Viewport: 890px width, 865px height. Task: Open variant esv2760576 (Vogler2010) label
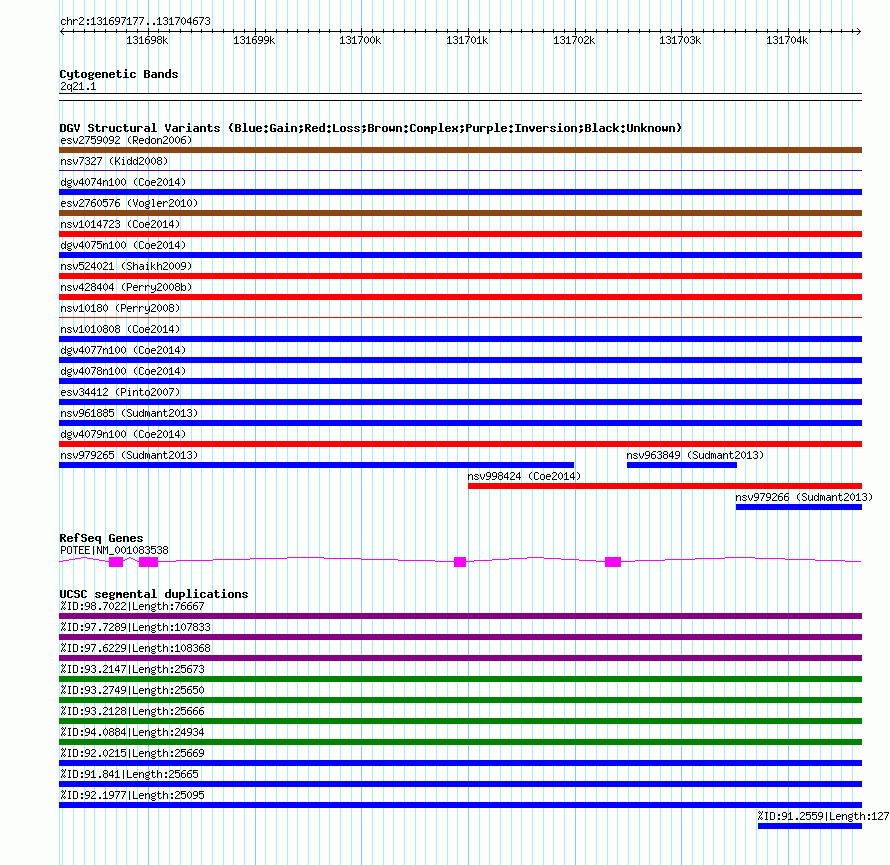tap(129, 203)
